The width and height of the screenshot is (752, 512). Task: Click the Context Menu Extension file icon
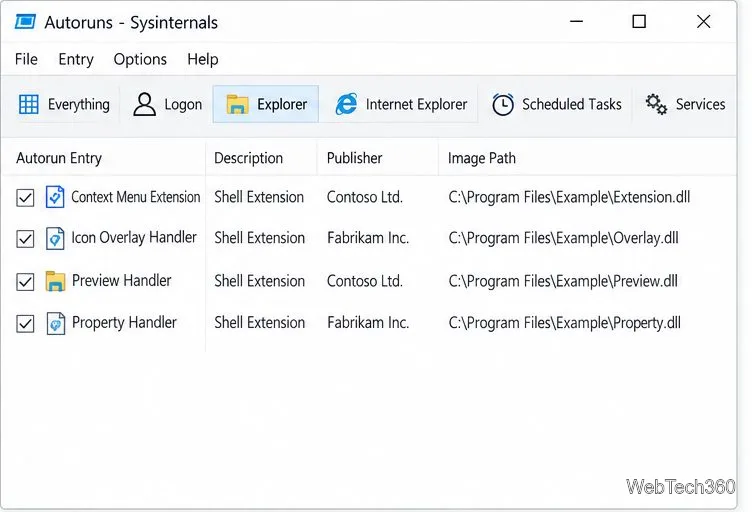click(x=55, y=197)
